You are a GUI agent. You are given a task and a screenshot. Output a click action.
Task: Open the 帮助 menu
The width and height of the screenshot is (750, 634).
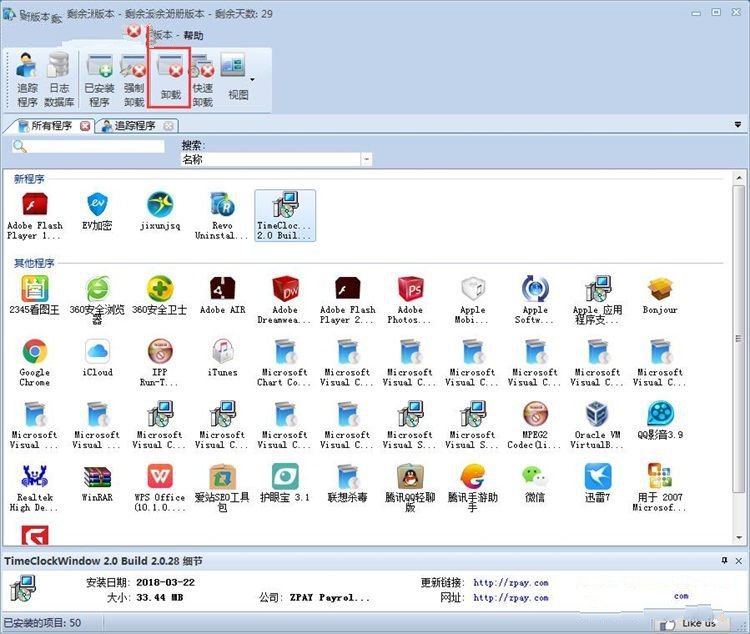pyautogui.click(x=193, y=35)
